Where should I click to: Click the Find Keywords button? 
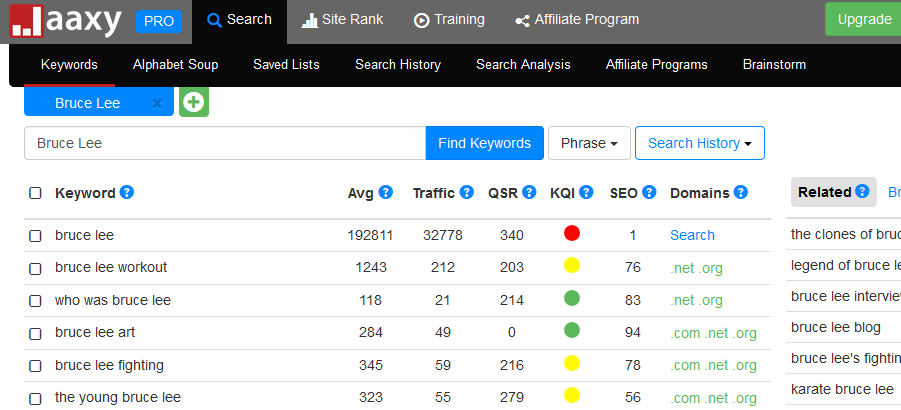tap(484, 143)
